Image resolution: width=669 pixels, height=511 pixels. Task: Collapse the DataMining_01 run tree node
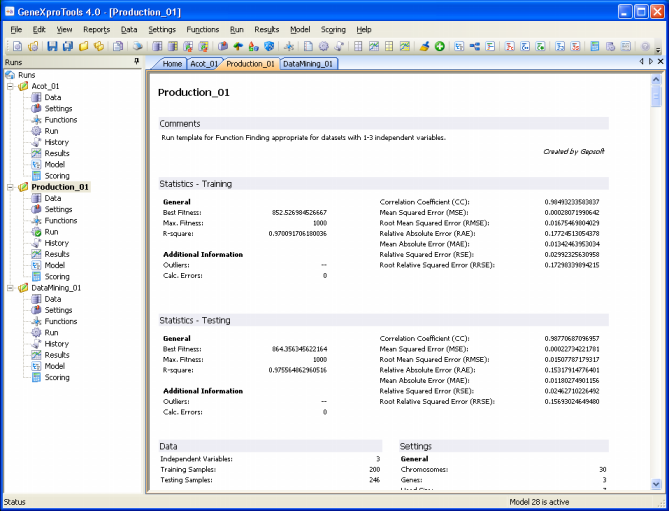pyautogui.click(x=10, y=288)
